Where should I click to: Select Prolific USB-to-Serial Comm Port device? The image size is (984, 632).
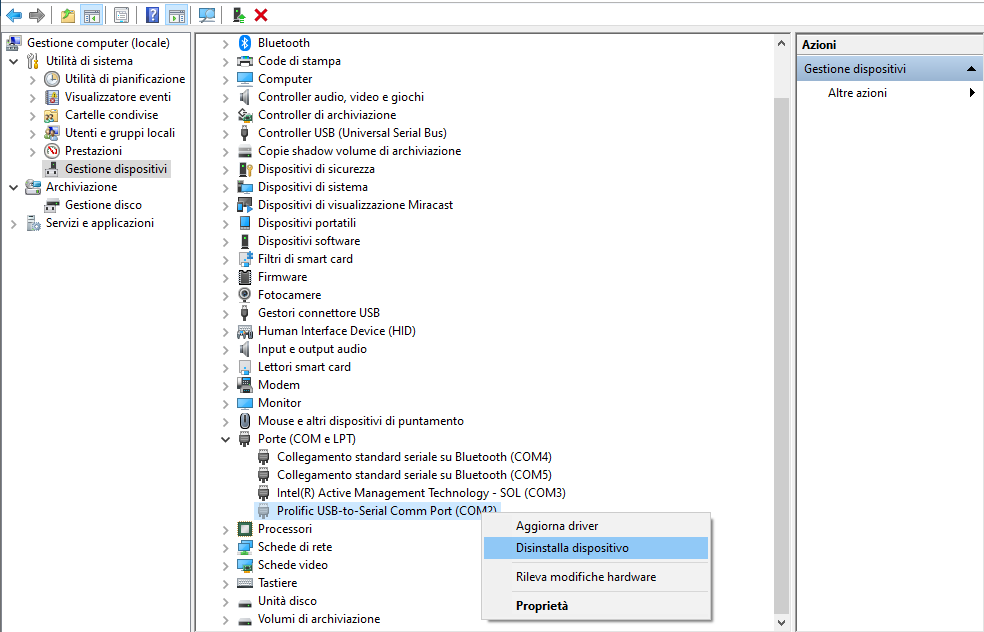pos(387,511)
